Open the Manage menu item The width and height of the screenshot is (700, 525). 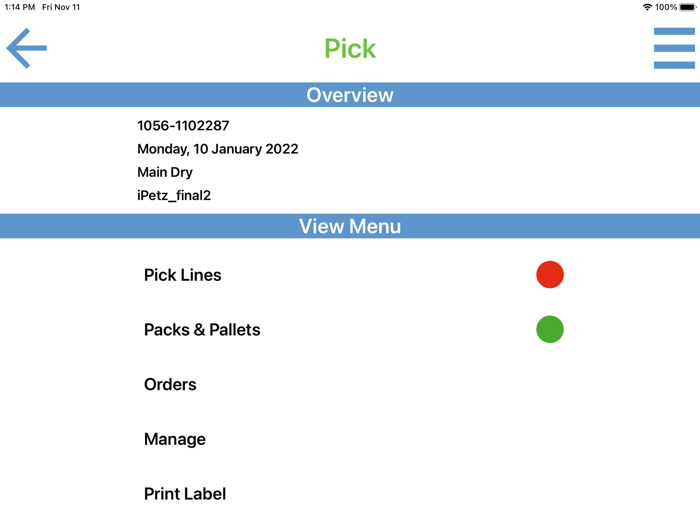tap(175, 439)
